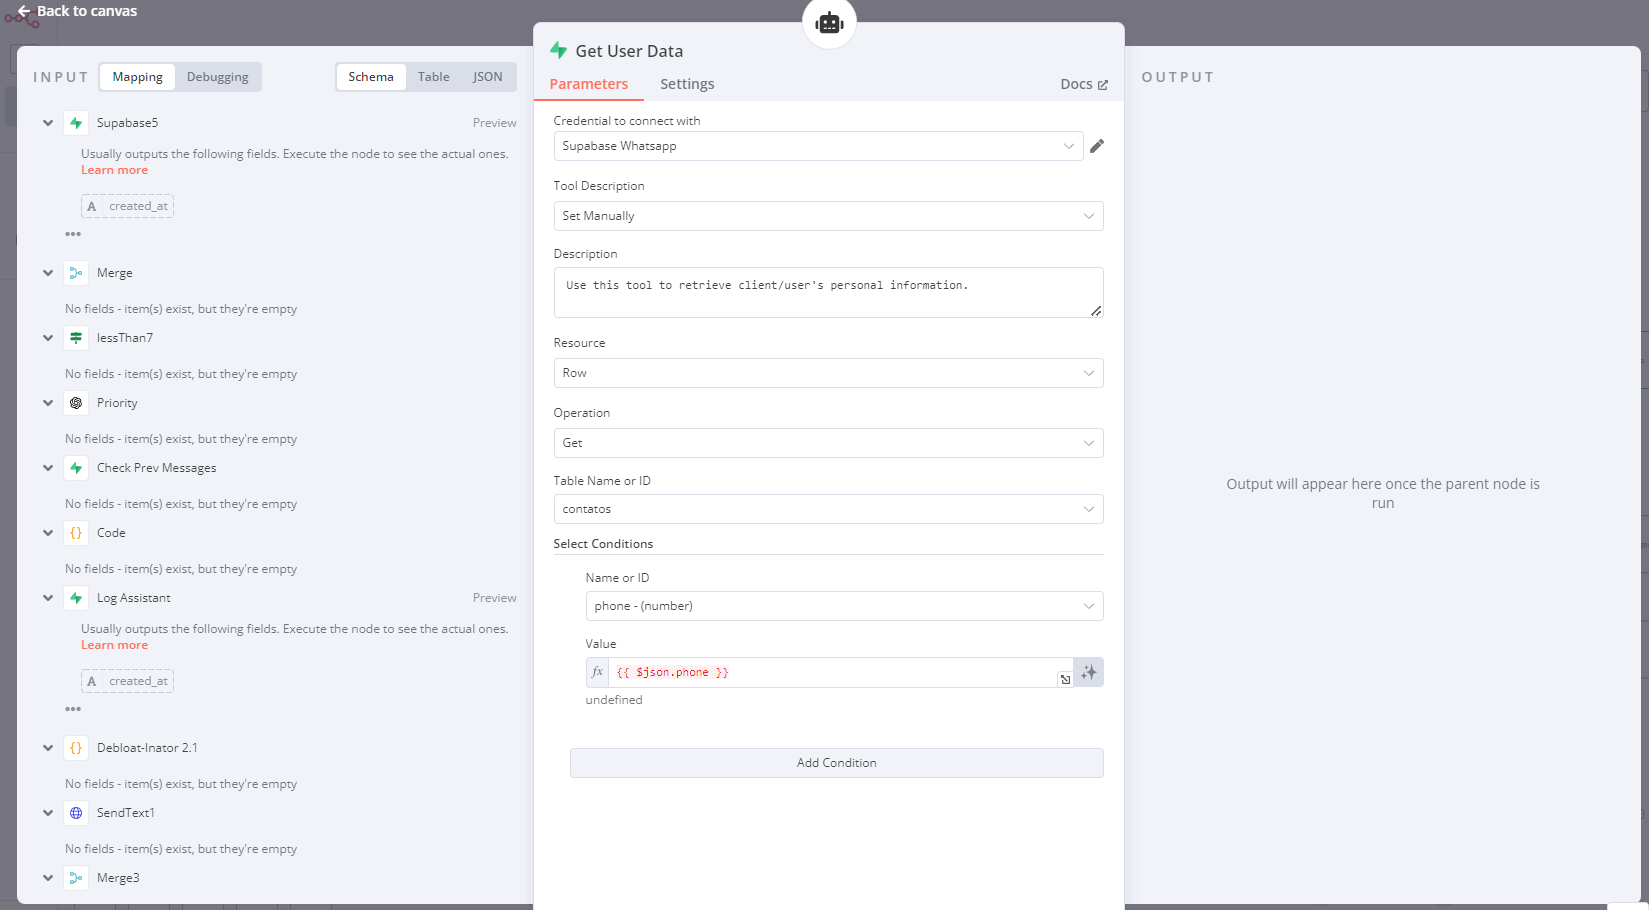1649x910 pixels.
Task: Collapse the lessThan7 node section
Action: click(48, 338)
